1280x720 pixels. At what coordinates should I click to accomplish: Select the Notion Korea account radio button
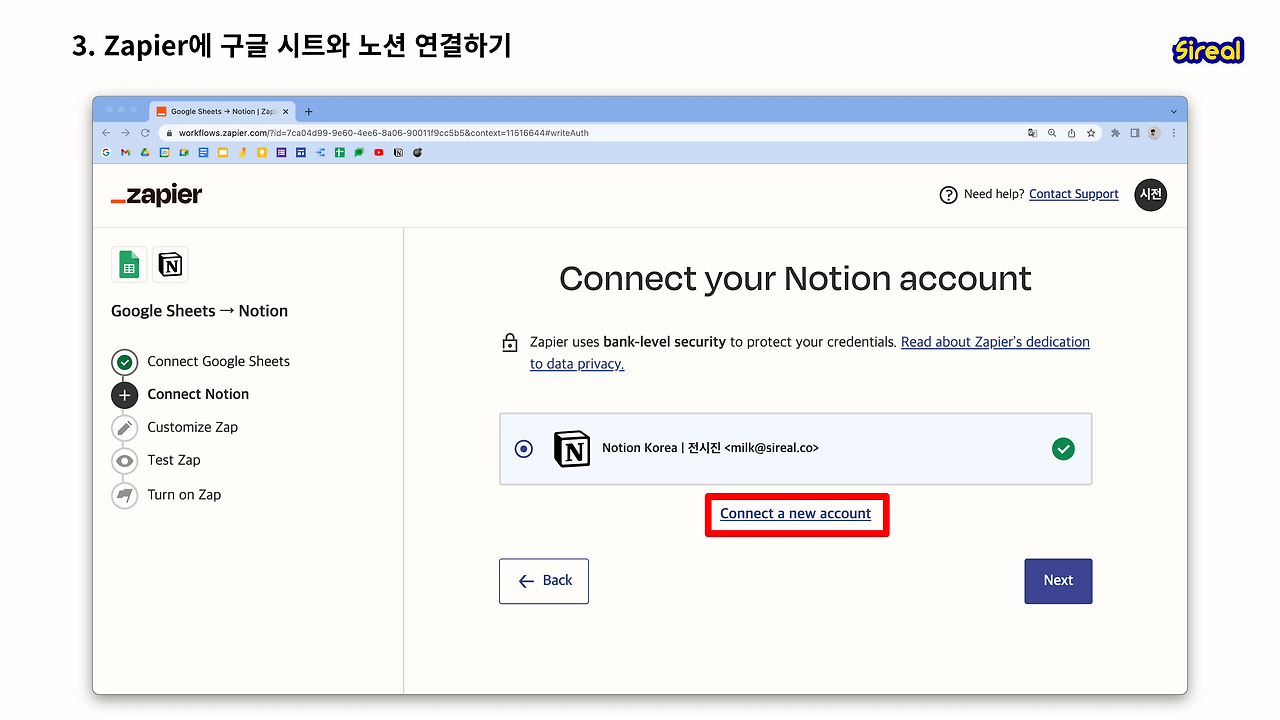coord(524,449)
